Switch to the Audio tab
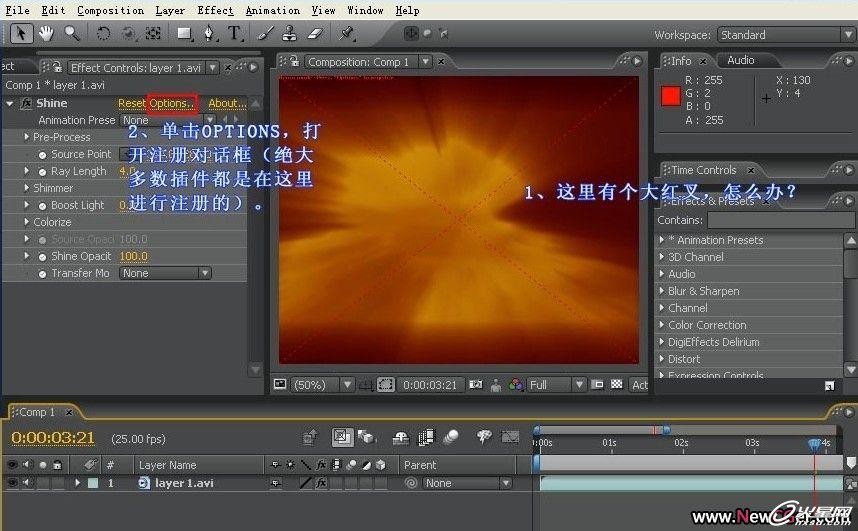The width and height of the screenshot is (858, 531). [740, 60]
